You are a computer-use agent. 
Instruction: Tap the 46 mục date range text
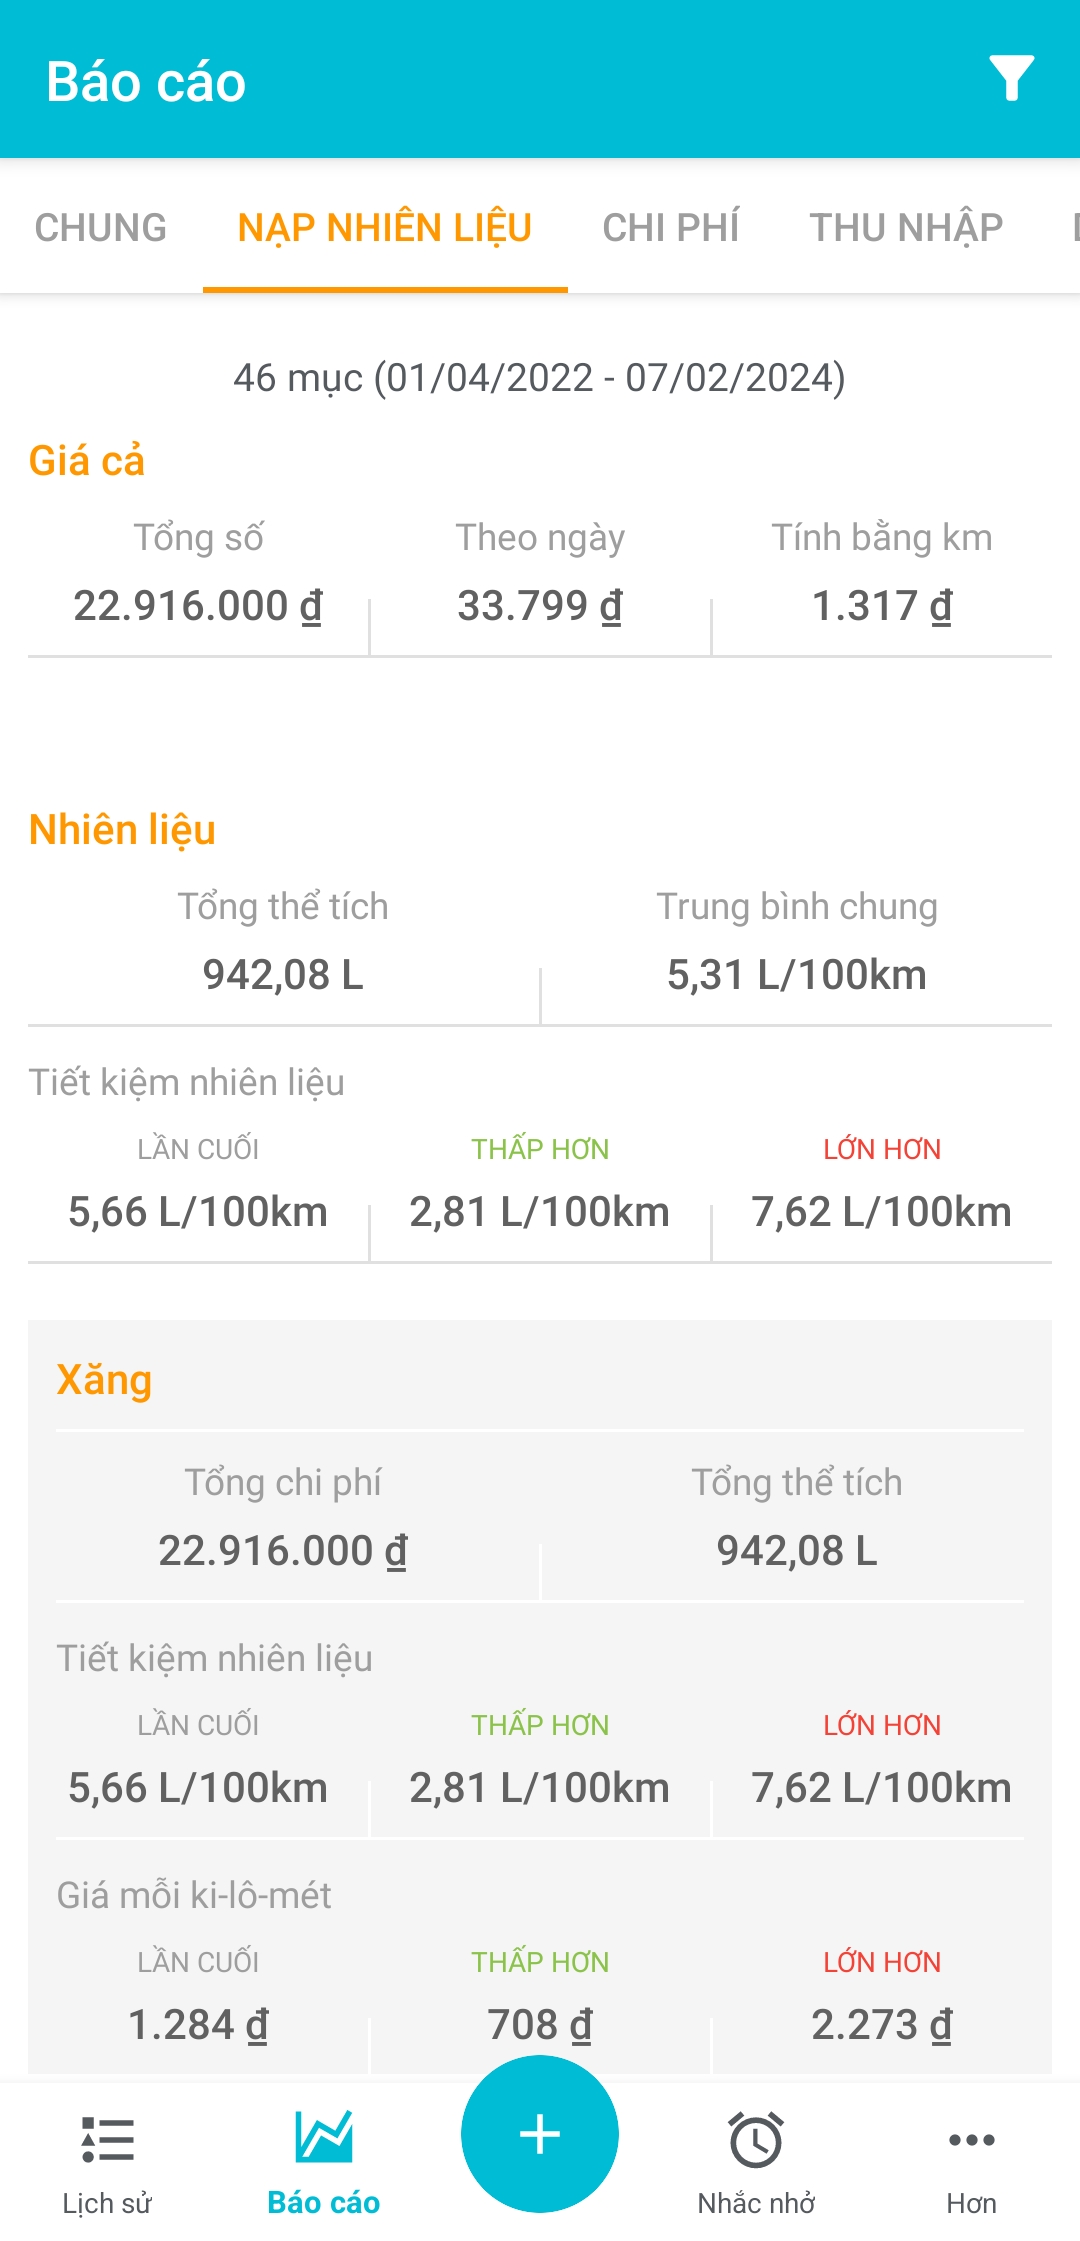(540, 378)
